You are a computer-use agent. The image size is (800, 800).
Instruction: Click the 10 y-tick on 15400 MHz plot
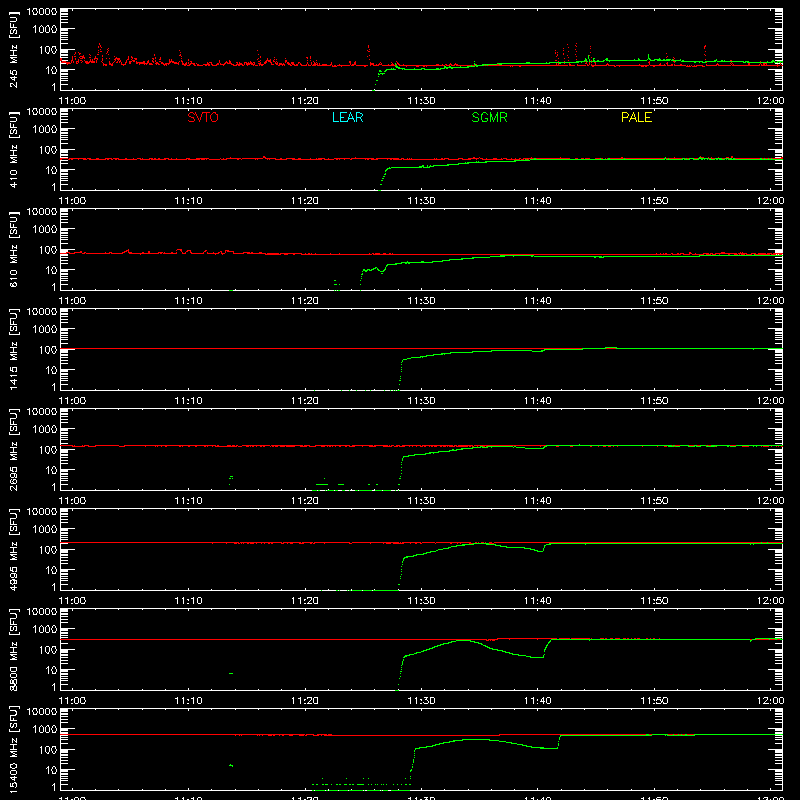[x=51, y=770]
